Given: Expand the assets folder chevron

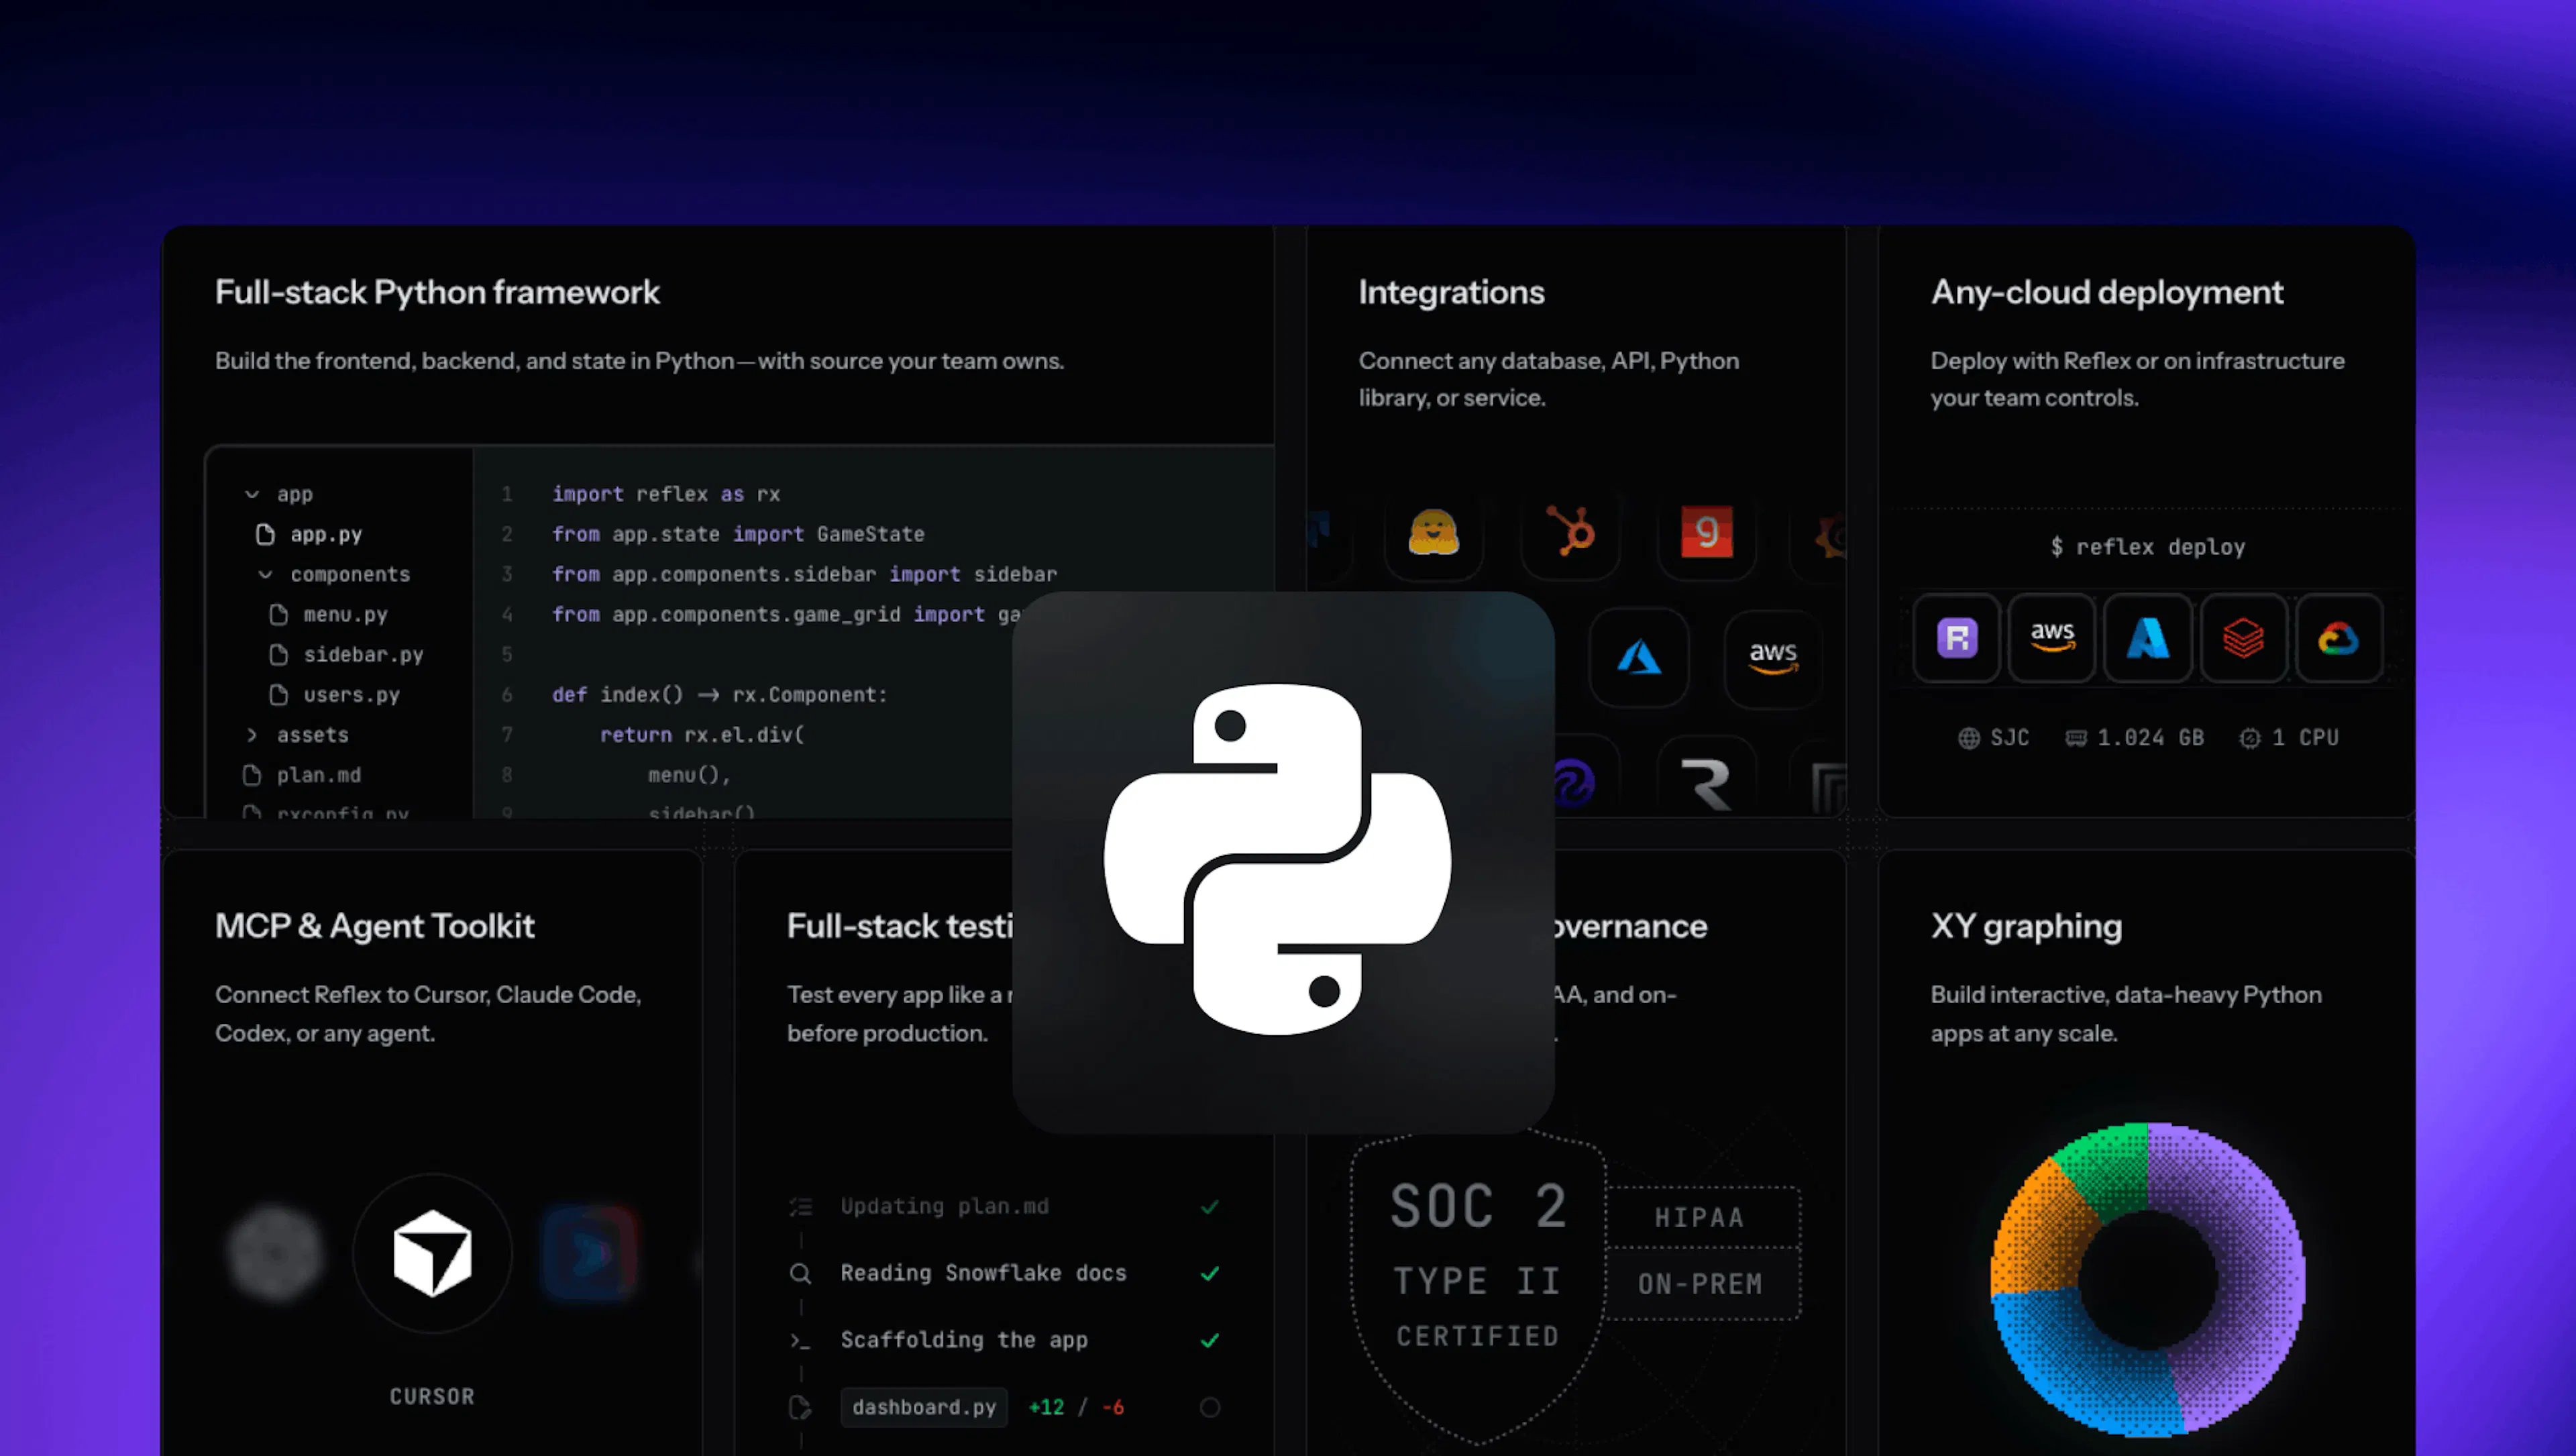Looking at the screenshot, I should (x=252, y=735).
